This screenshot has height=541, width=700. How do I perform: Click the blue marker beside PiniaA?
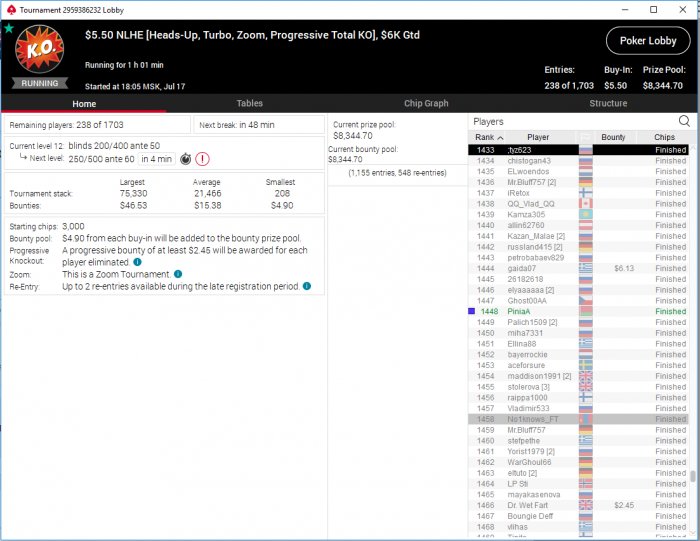[471, 311]
